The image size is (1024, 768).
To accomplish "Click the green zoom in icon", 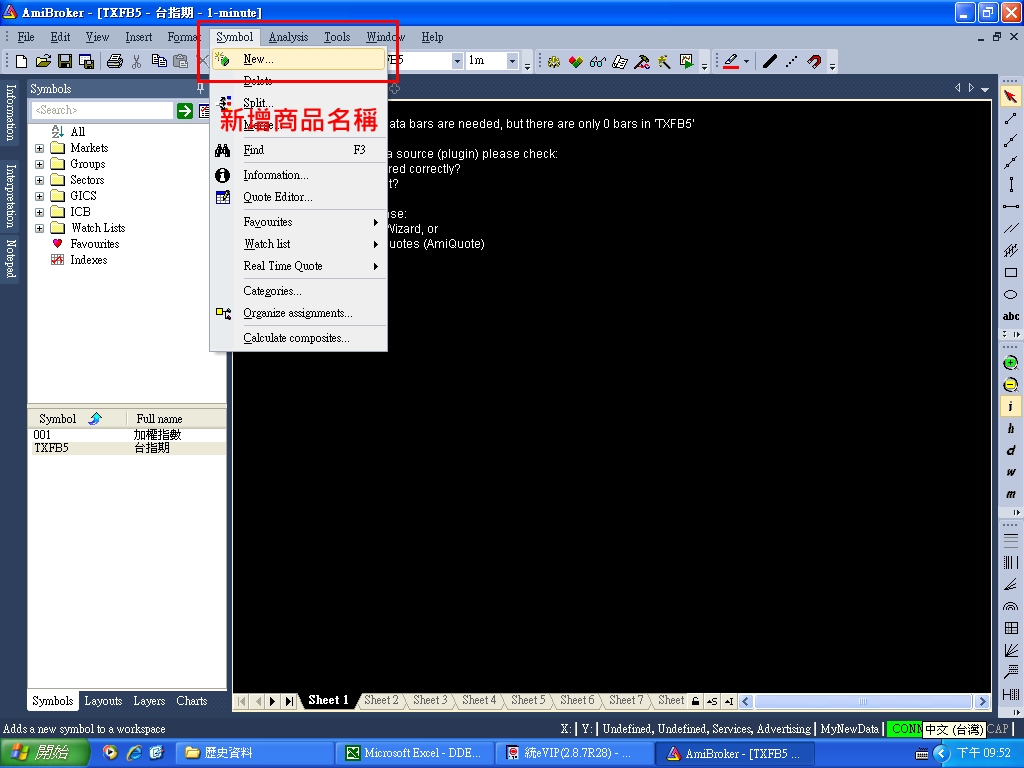I will [1010, 363].
